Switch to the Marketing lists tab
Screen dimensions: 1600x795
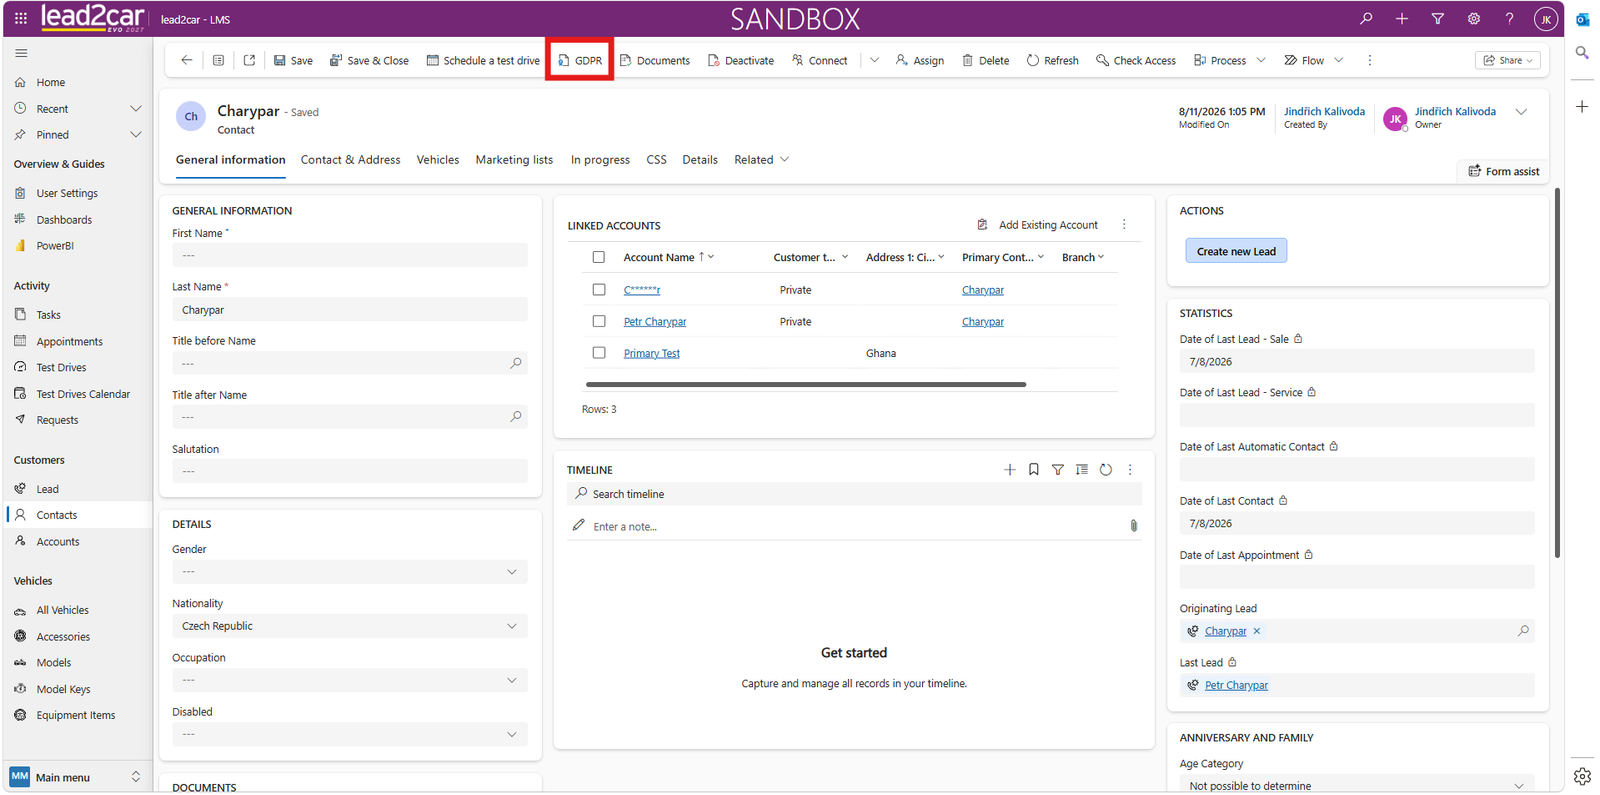(x=514, y=160)
